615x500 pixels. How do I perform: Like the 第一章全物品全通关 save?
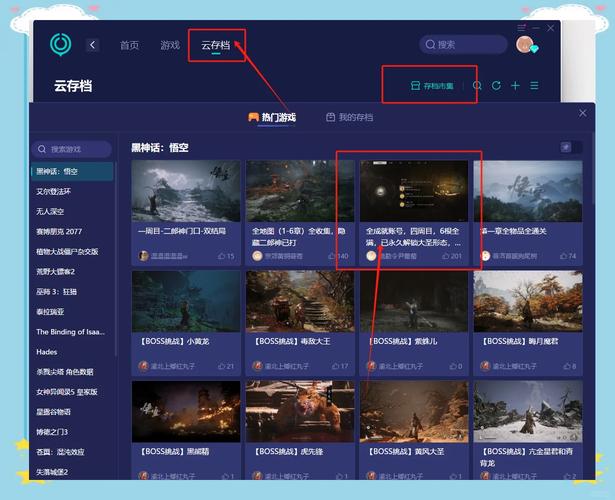[564, 256]
